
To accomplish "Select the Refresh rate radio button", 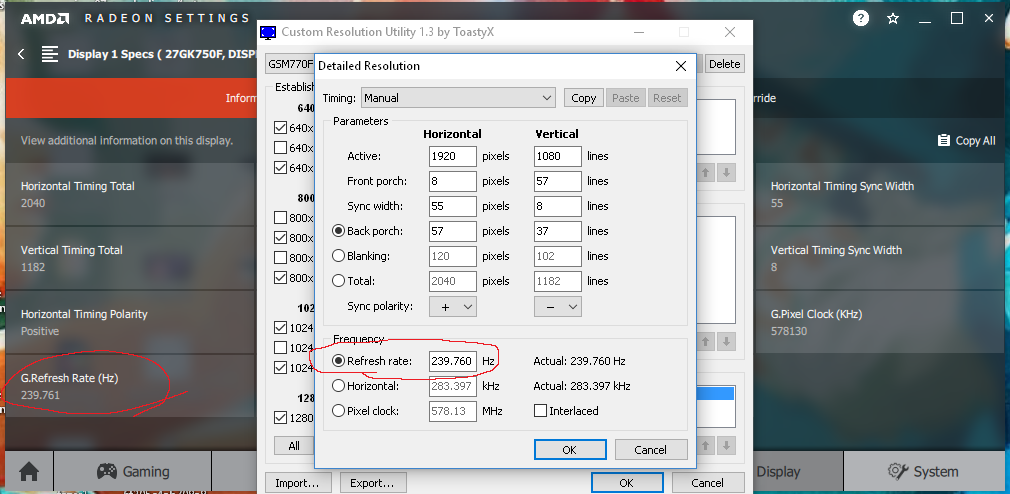I will point(338,360).
